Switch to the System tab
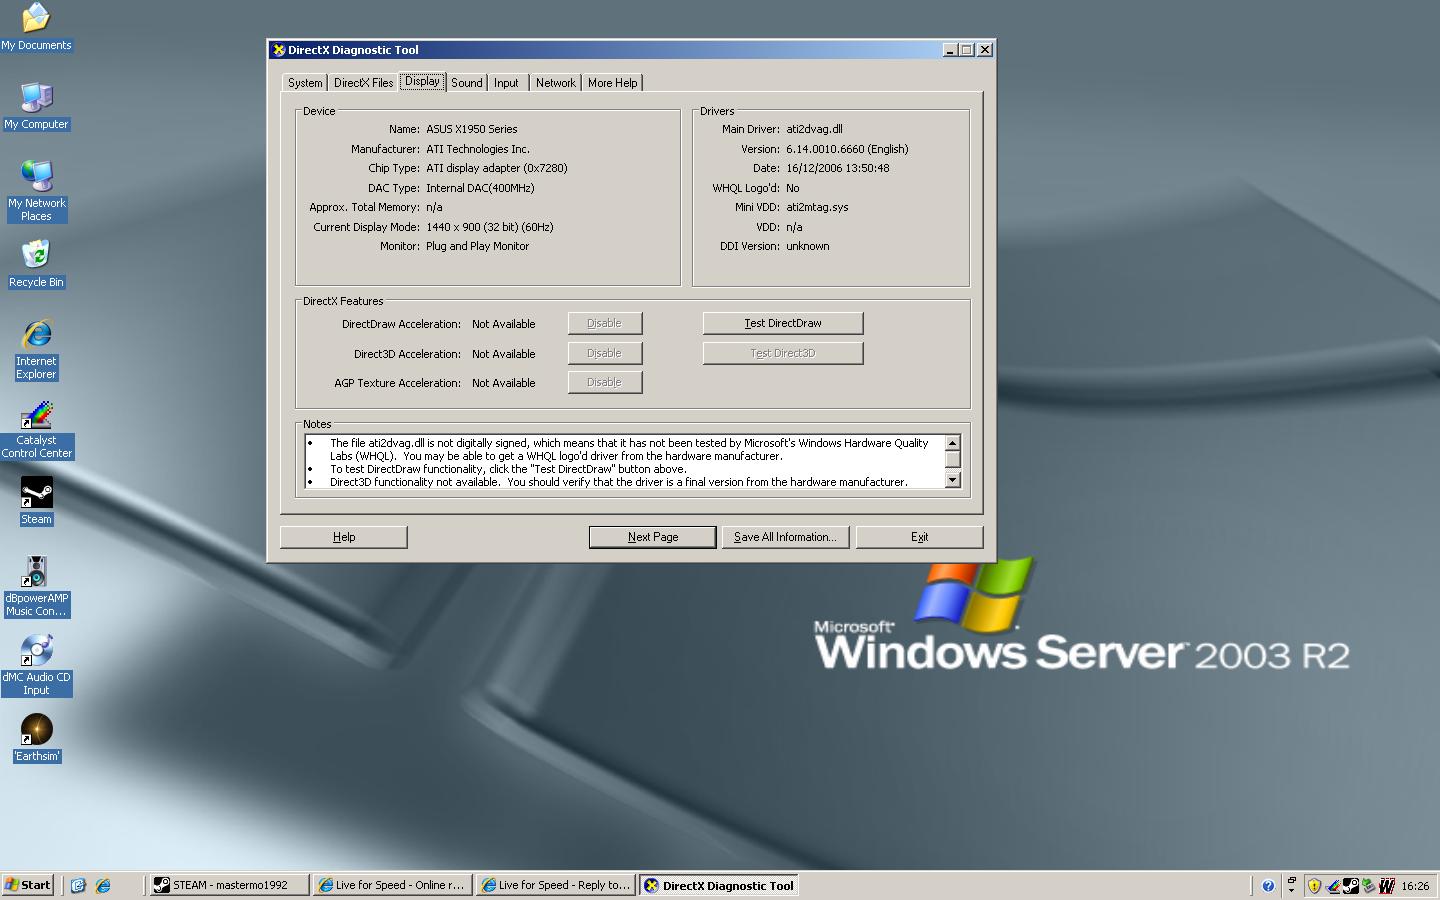 (x=305, y=83)
